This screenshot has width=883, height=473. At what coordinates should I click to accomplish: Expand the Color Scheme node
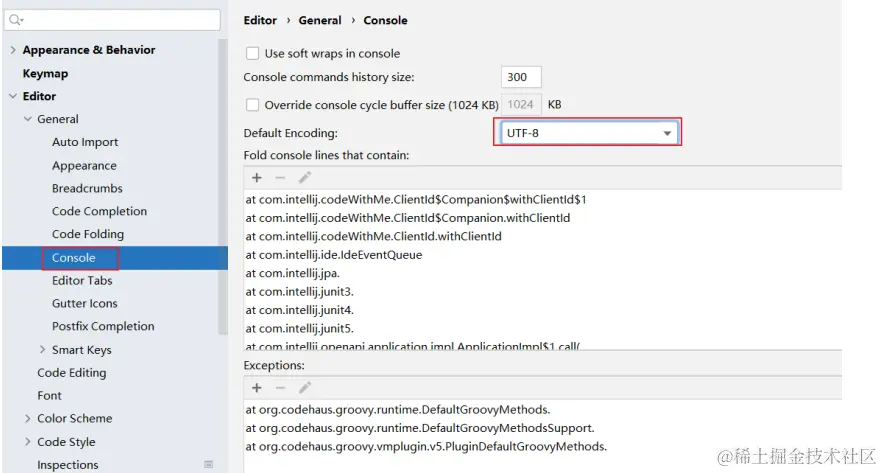28,418
